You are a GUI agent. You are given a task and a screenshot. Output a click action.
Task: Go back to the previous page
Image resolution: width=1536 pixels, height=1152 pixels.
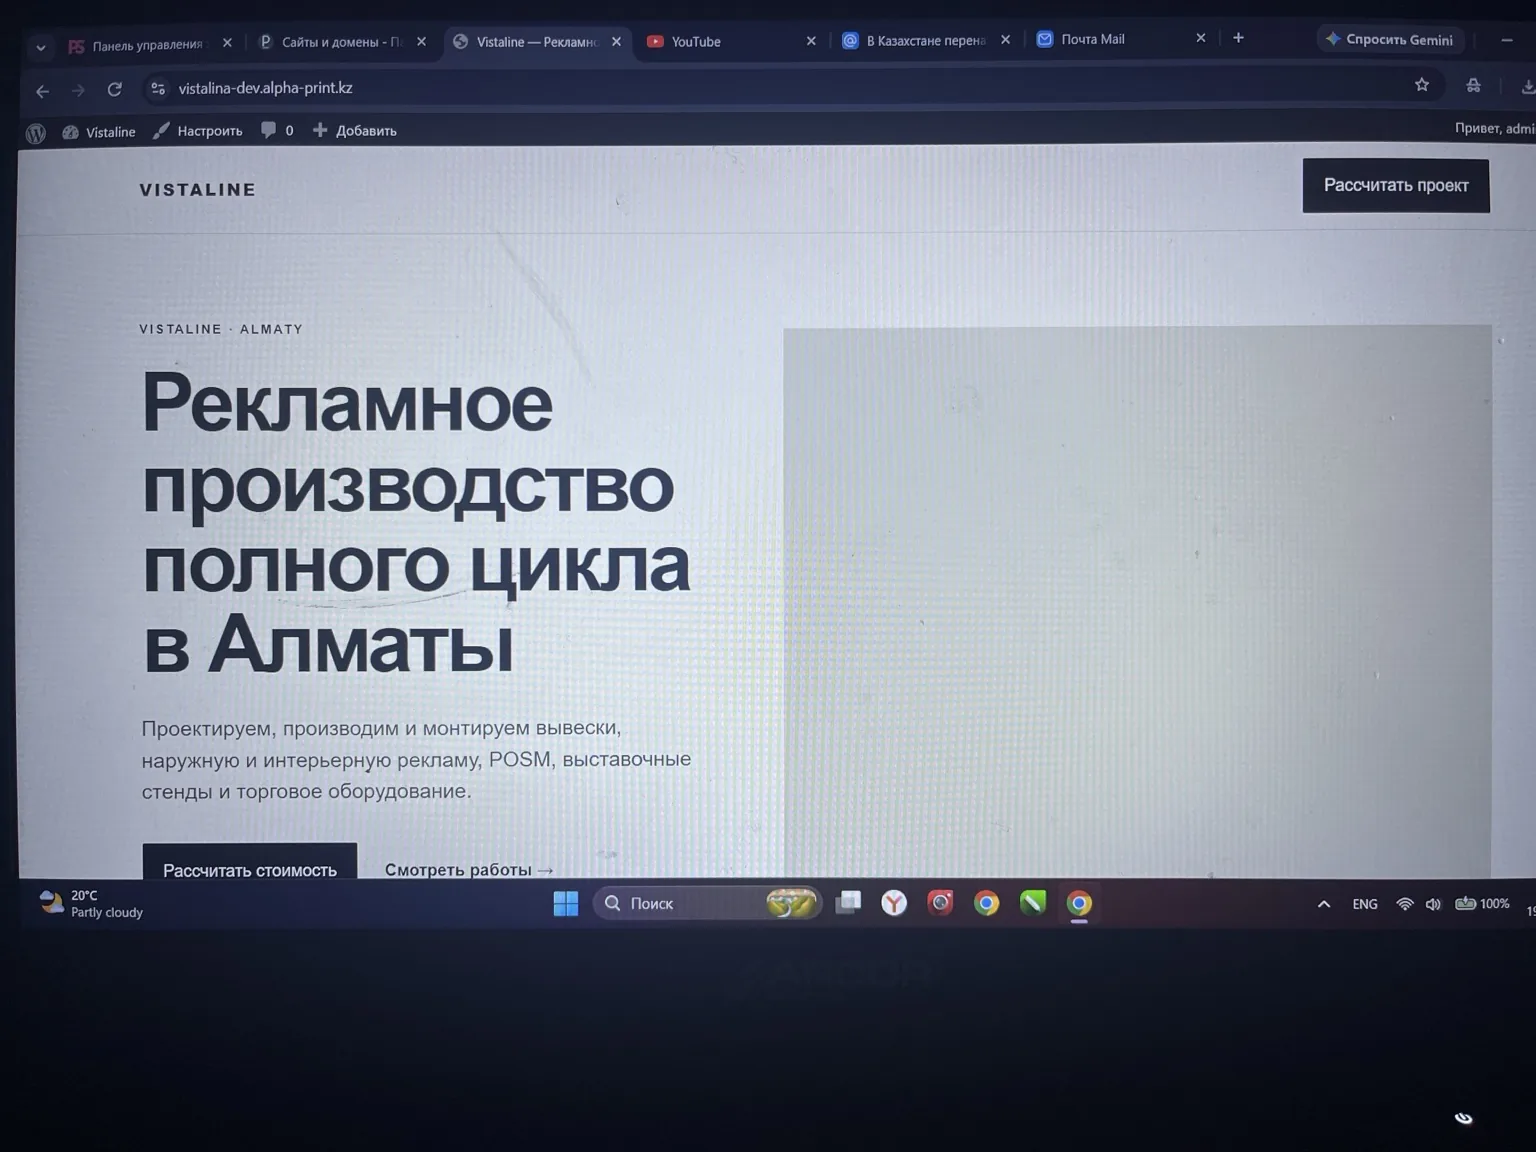(42, 91)
